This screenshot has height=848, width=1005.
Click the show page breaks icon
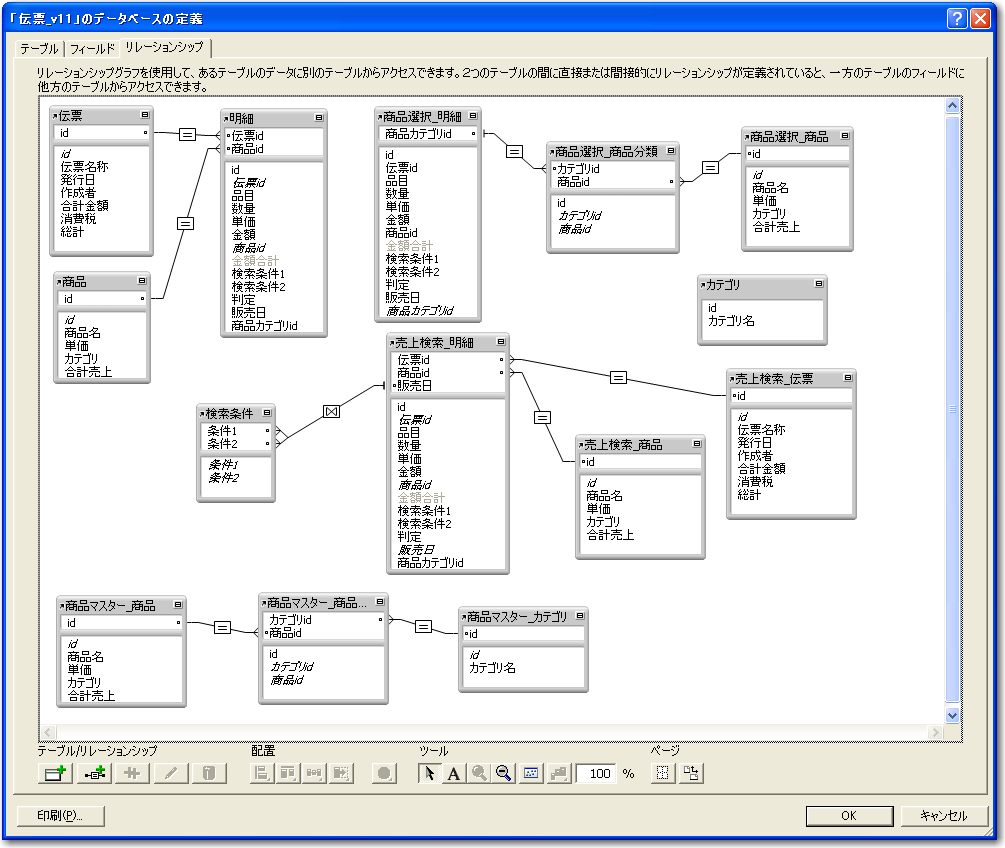662,773
